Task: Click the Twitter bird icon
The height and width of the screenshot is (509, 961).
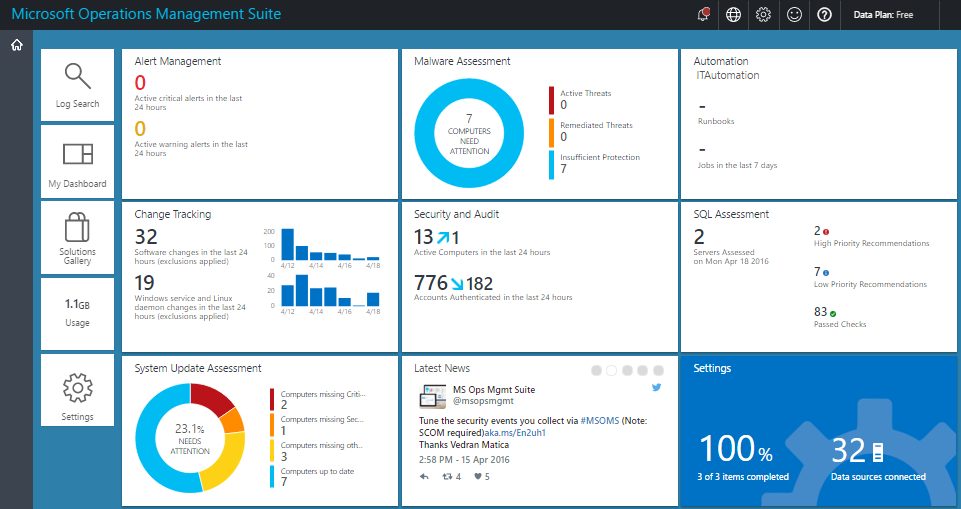Action: (657, 387)
